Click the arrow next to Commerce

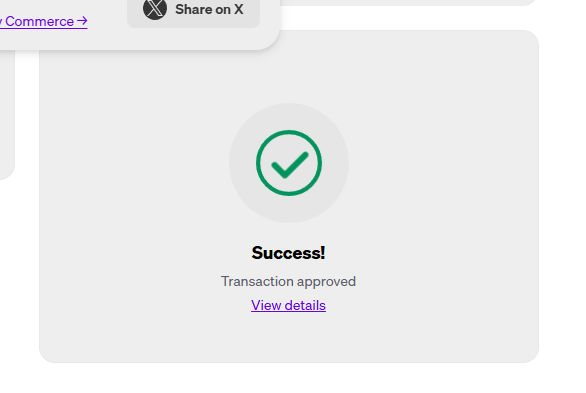82,21
